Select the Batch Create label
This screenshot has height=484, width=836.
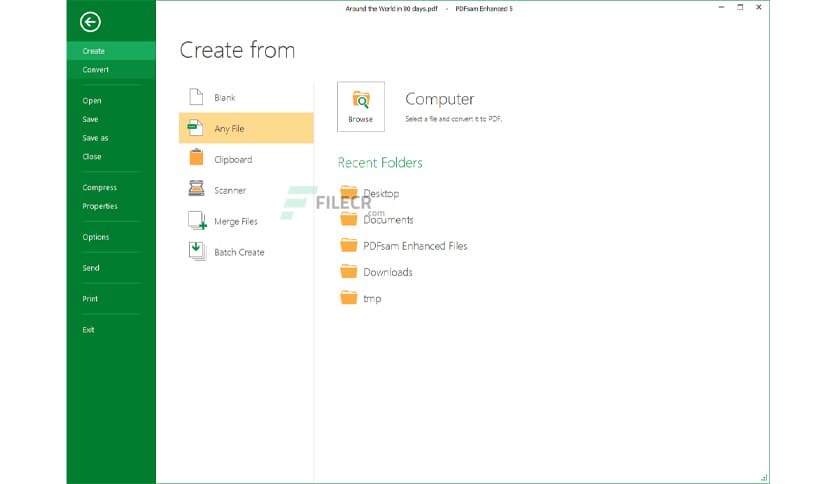click(239, 252)
